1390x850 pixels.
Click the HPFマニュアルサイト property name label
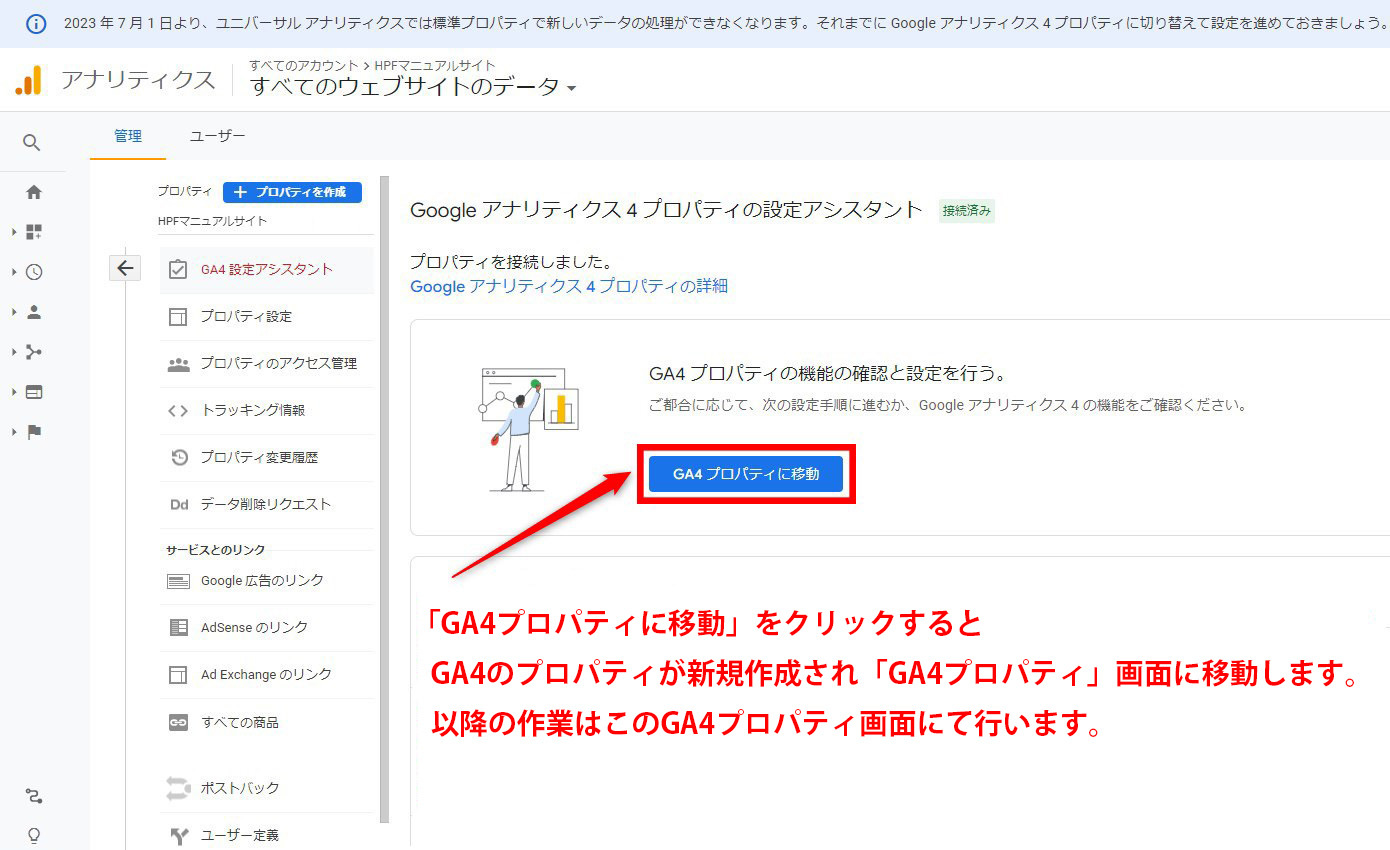click(212, 221)
